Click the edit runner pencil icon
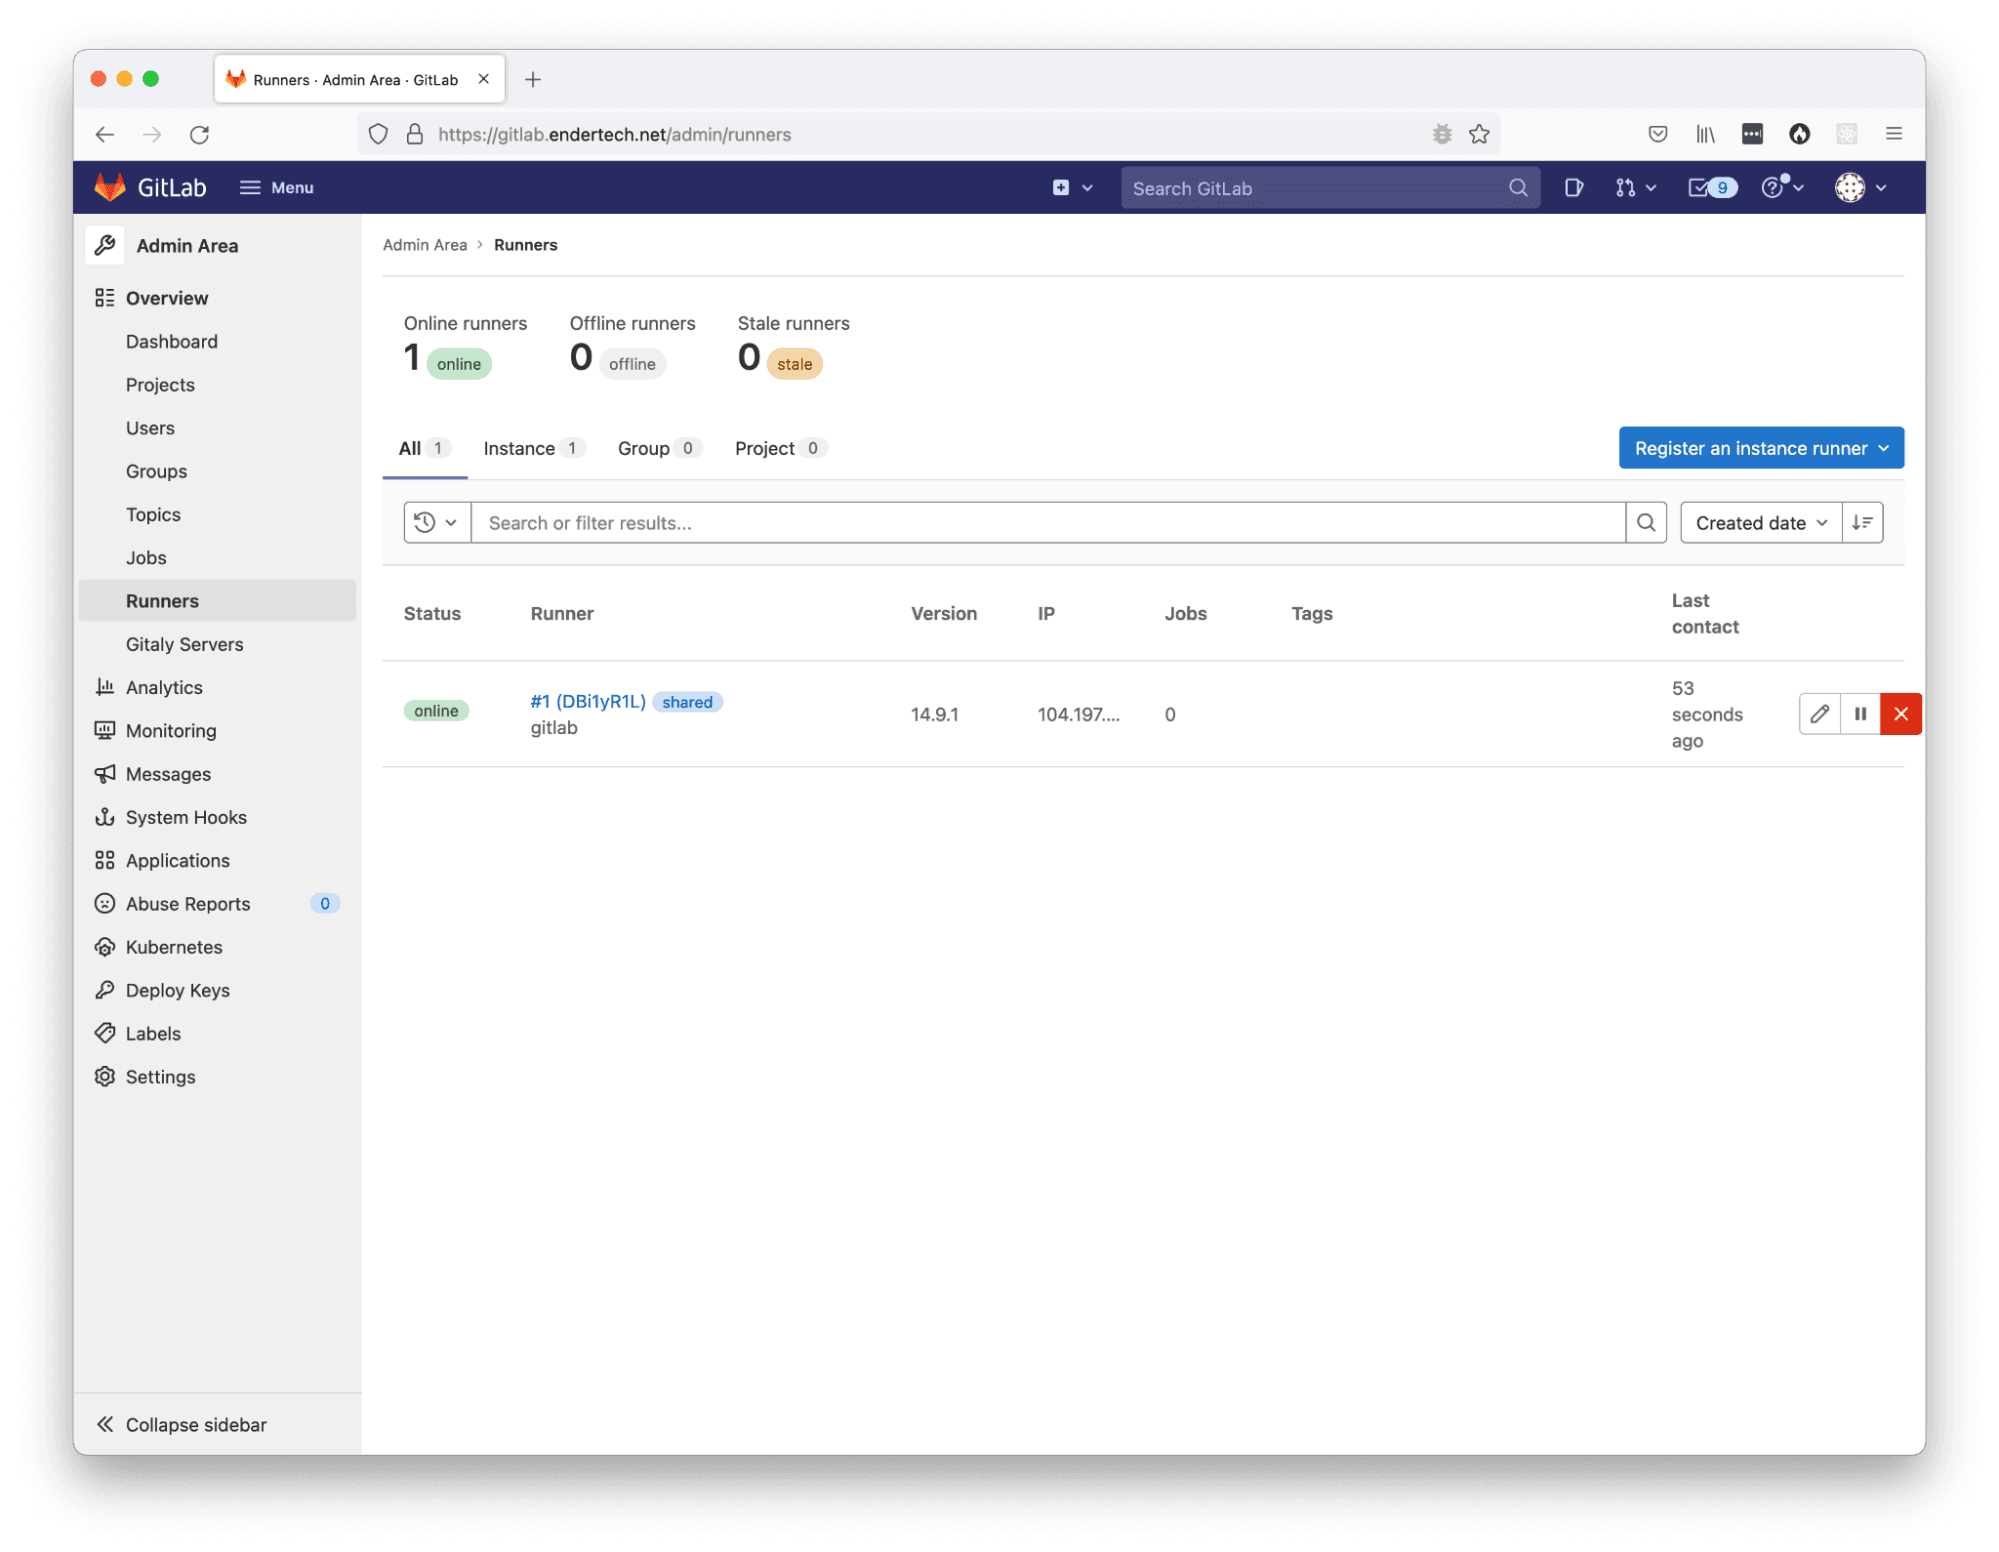The image size is (1999, 1552). (1819, 714)
